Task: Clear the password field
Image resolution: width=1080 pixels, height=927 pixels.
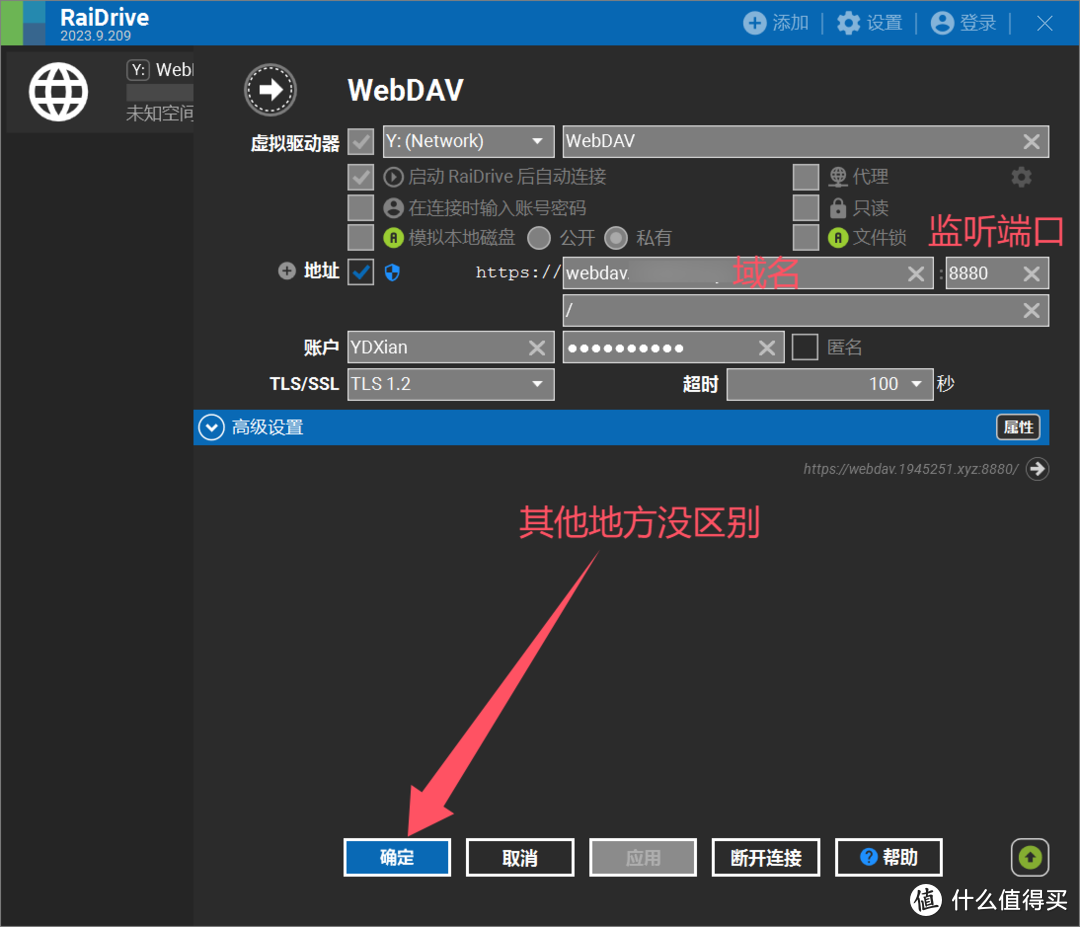Action: [x=767, y=348]
